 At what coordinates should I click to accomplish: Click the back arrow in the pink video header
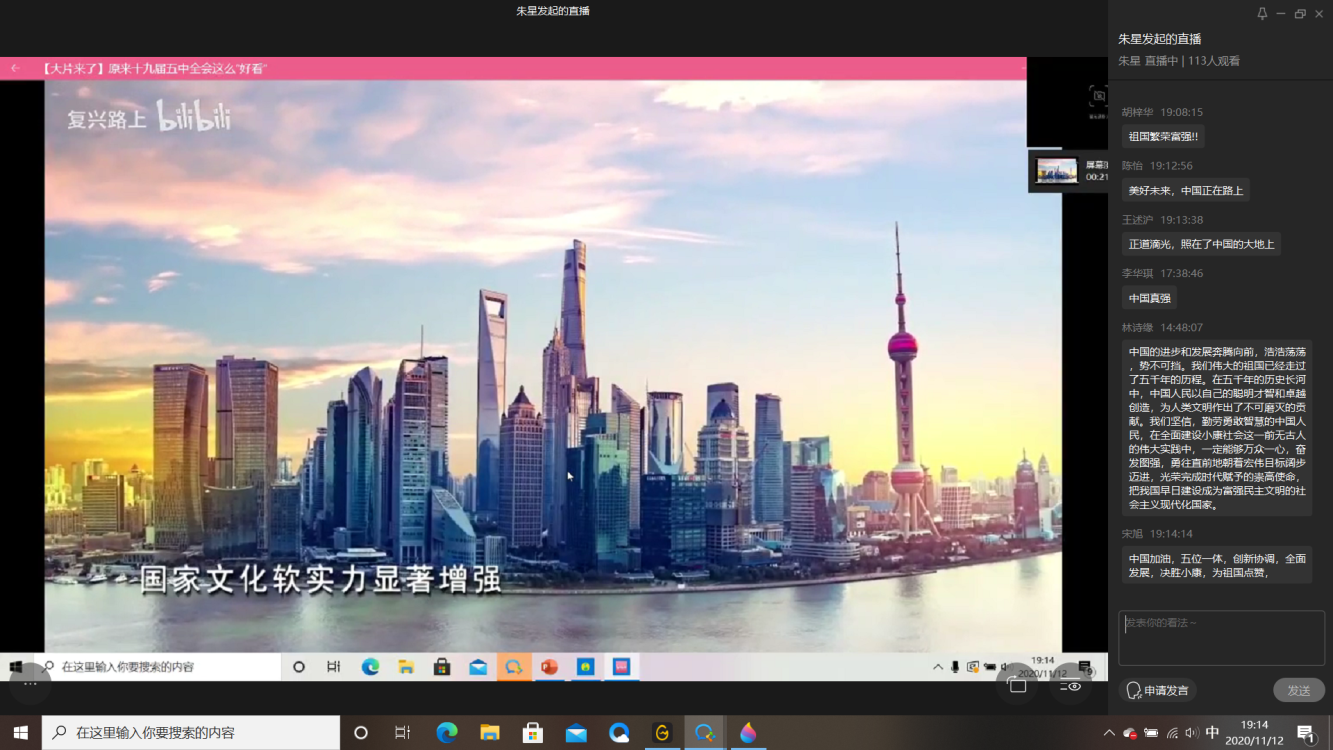point(15,68)
